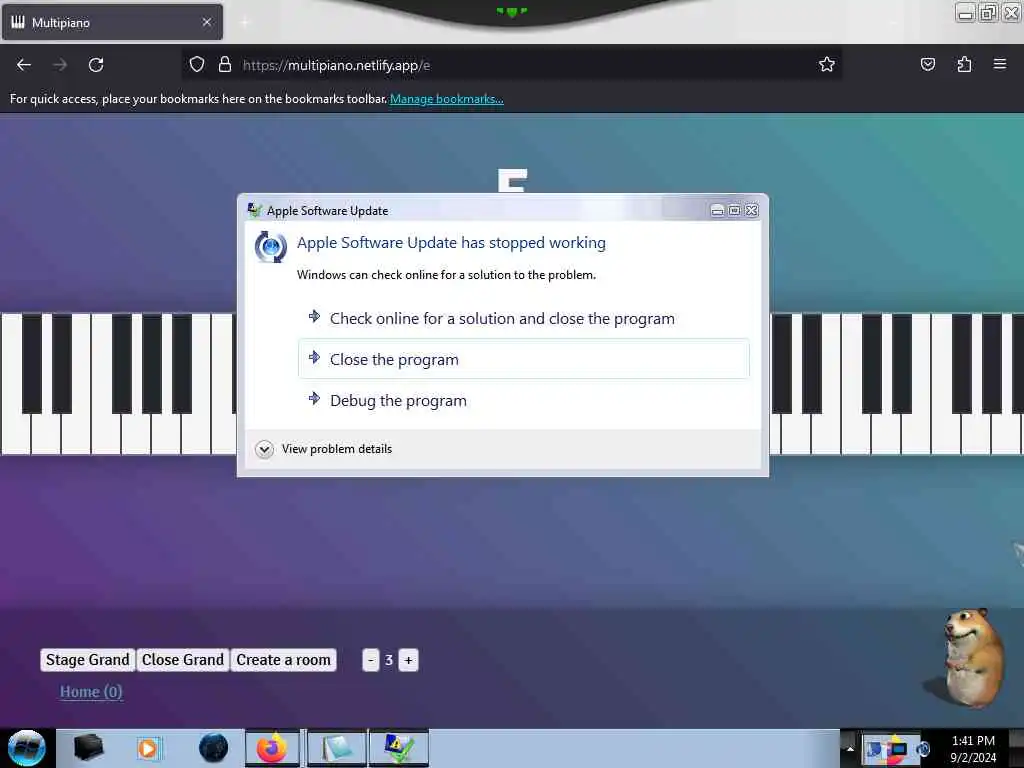Choose Close the program option
1024x768 pixels.
click(524, 359)
